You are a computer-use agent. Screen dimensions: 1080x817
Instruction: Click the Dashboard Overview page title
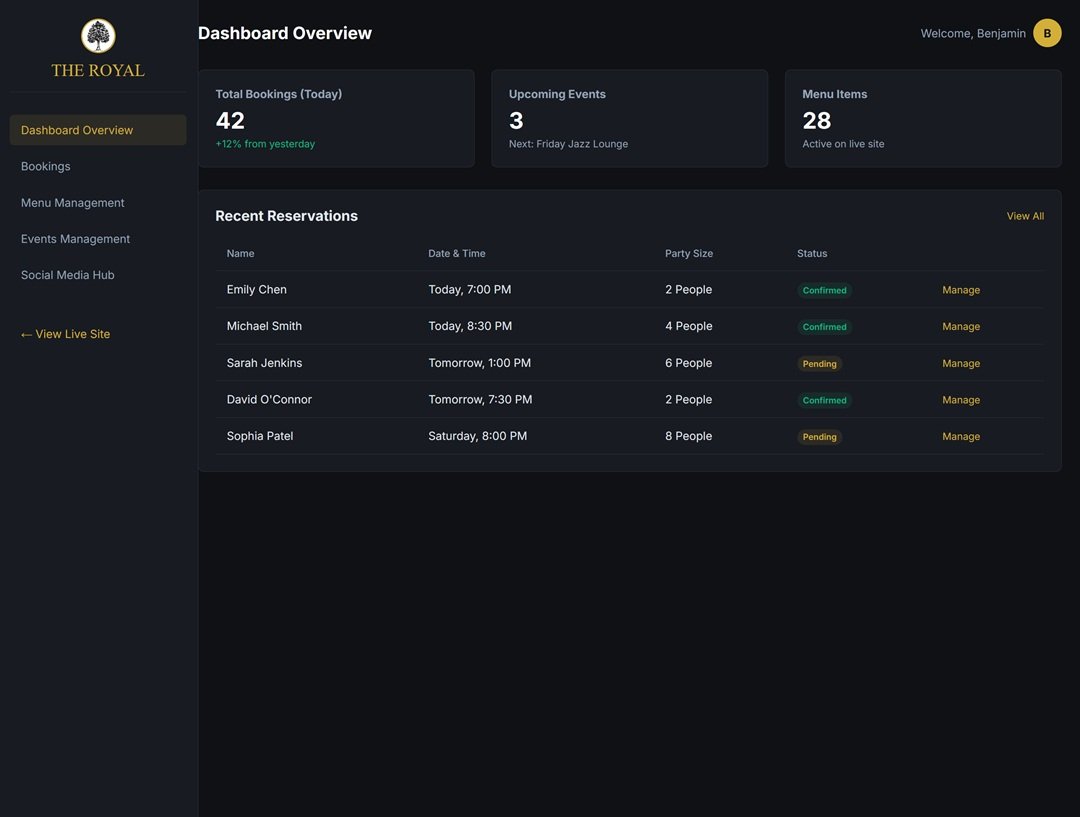pos(284,33)
